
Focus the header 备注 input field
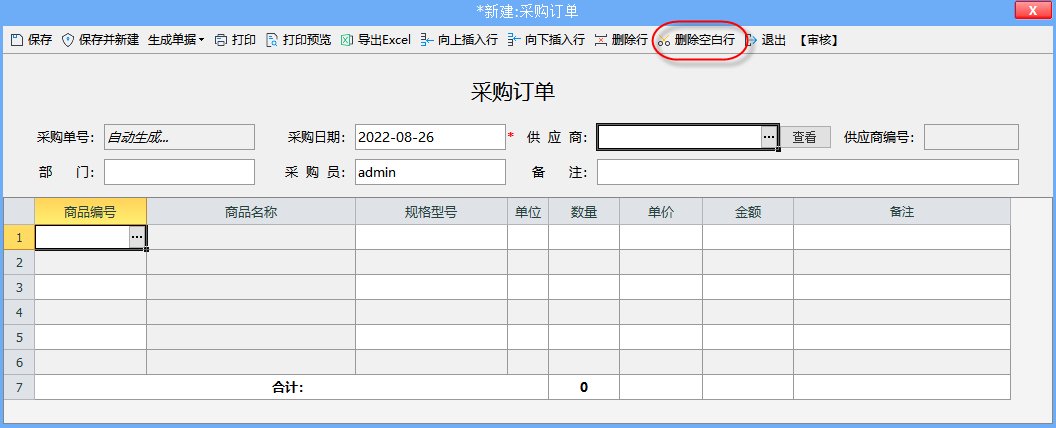(x=807, y=172)
